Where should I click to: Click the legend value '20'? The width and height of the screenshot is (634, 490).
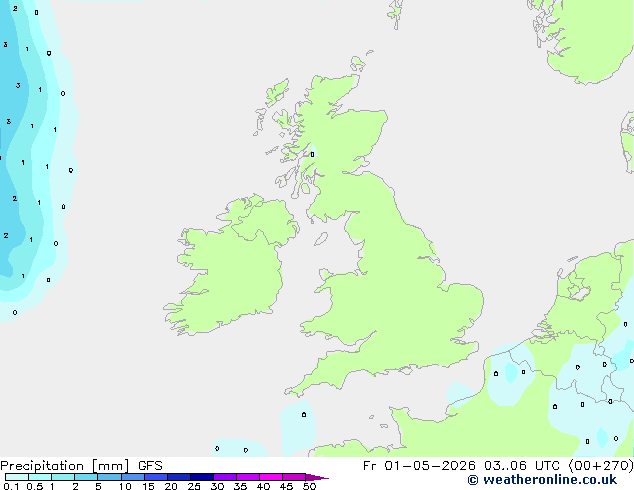171,486
